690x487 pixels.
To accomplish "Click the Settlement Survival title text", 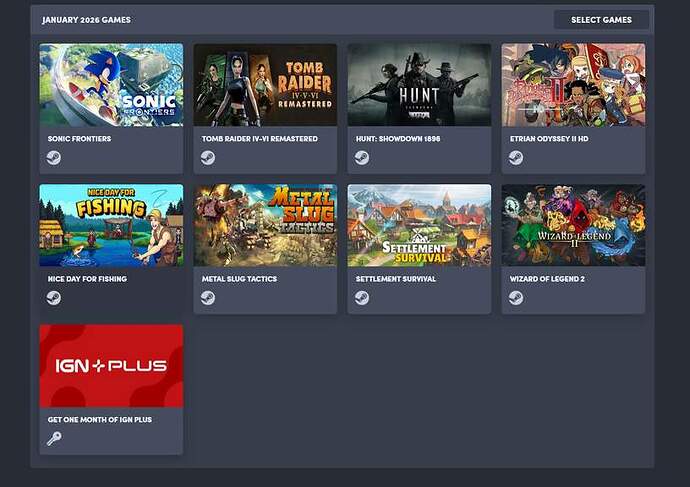I will click(x=396, y=279).
